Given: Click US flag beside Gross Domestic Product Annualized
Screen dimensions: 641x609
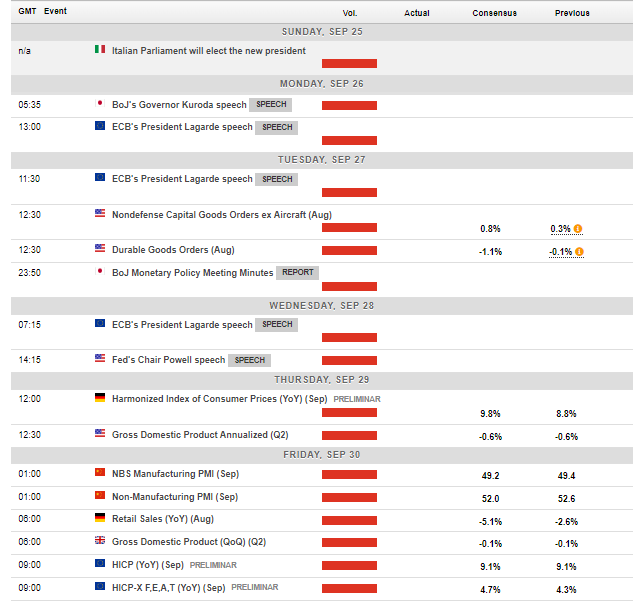Looking at the screenshot, I should [x=100, y=433].
